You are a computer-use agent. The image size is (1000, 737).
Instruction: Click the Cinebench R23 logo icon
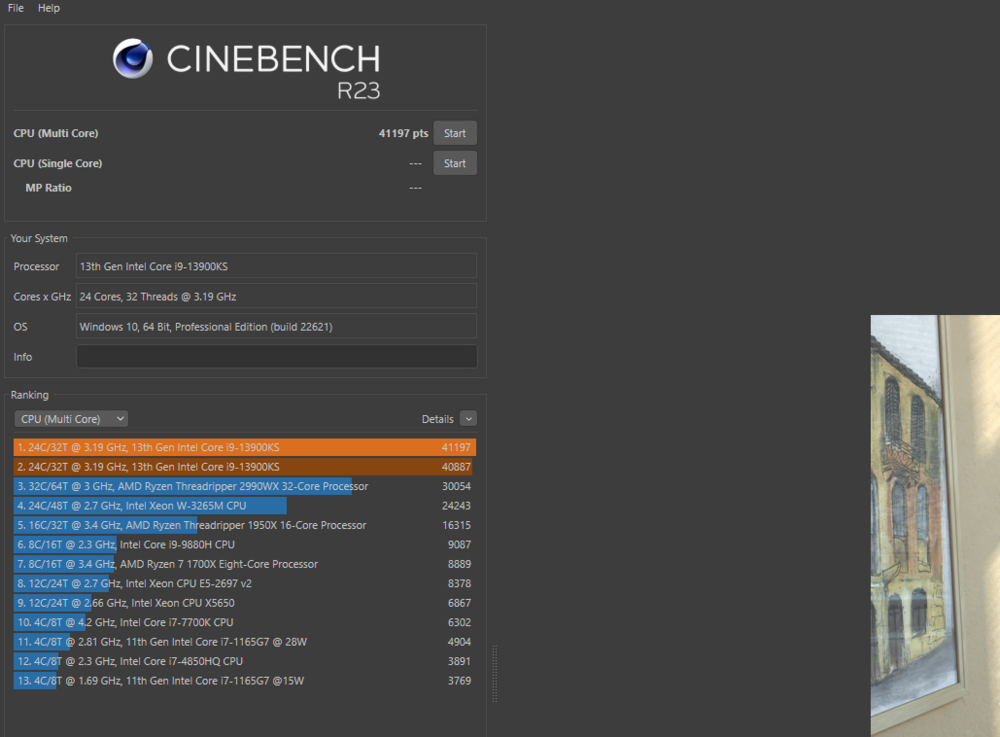tap(132, 60)
